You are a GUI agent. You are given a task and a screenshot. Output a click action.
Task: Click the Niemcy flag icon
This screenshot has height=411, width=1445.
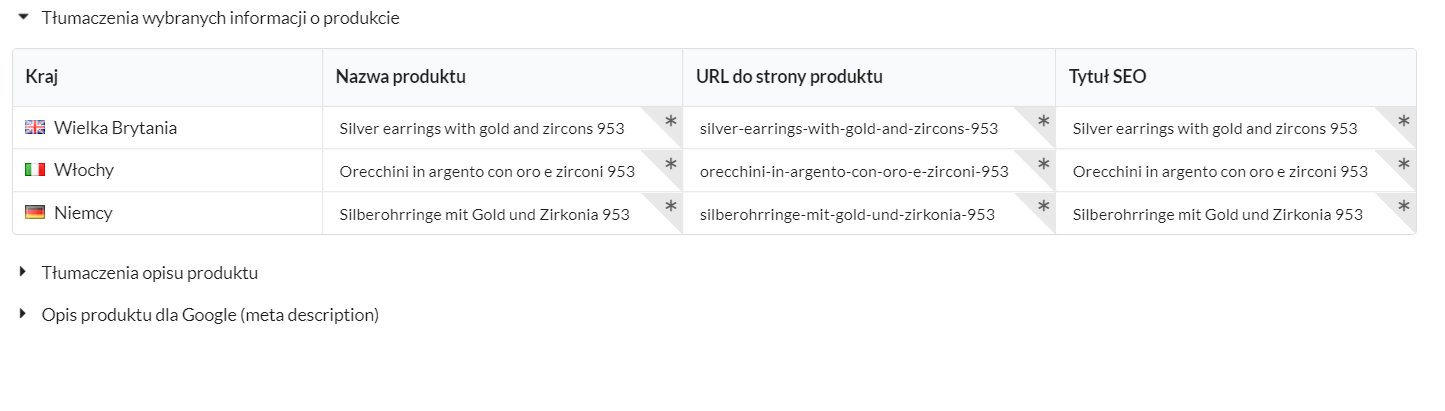pos(35,212)
